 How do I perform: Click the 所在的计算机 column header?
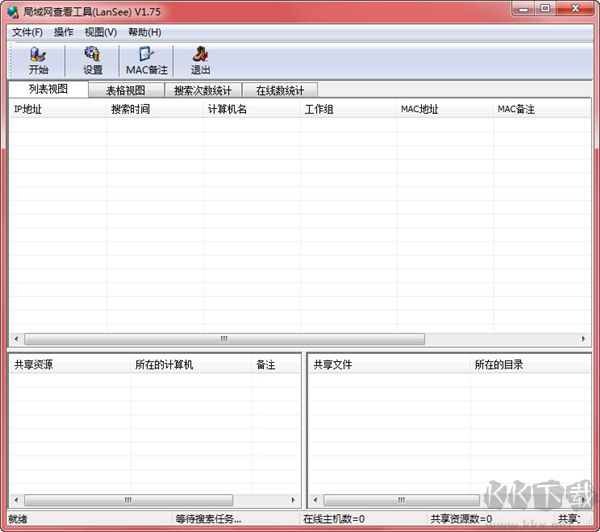191,365
